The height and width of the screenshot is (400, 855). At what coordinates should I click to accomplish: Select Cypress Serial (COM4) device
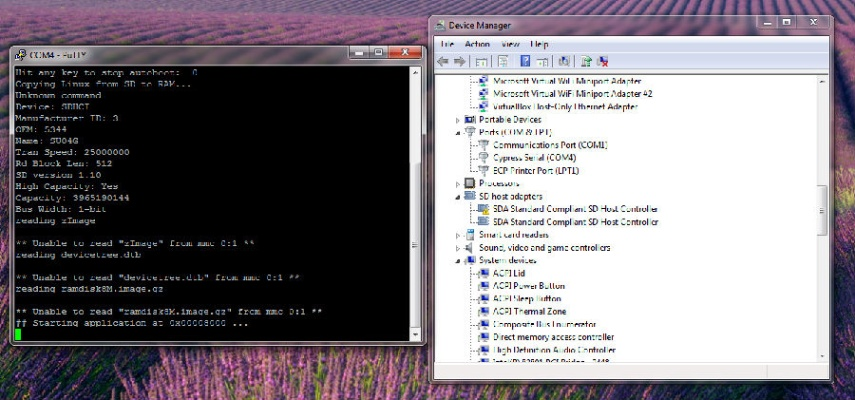pos(533,158)
